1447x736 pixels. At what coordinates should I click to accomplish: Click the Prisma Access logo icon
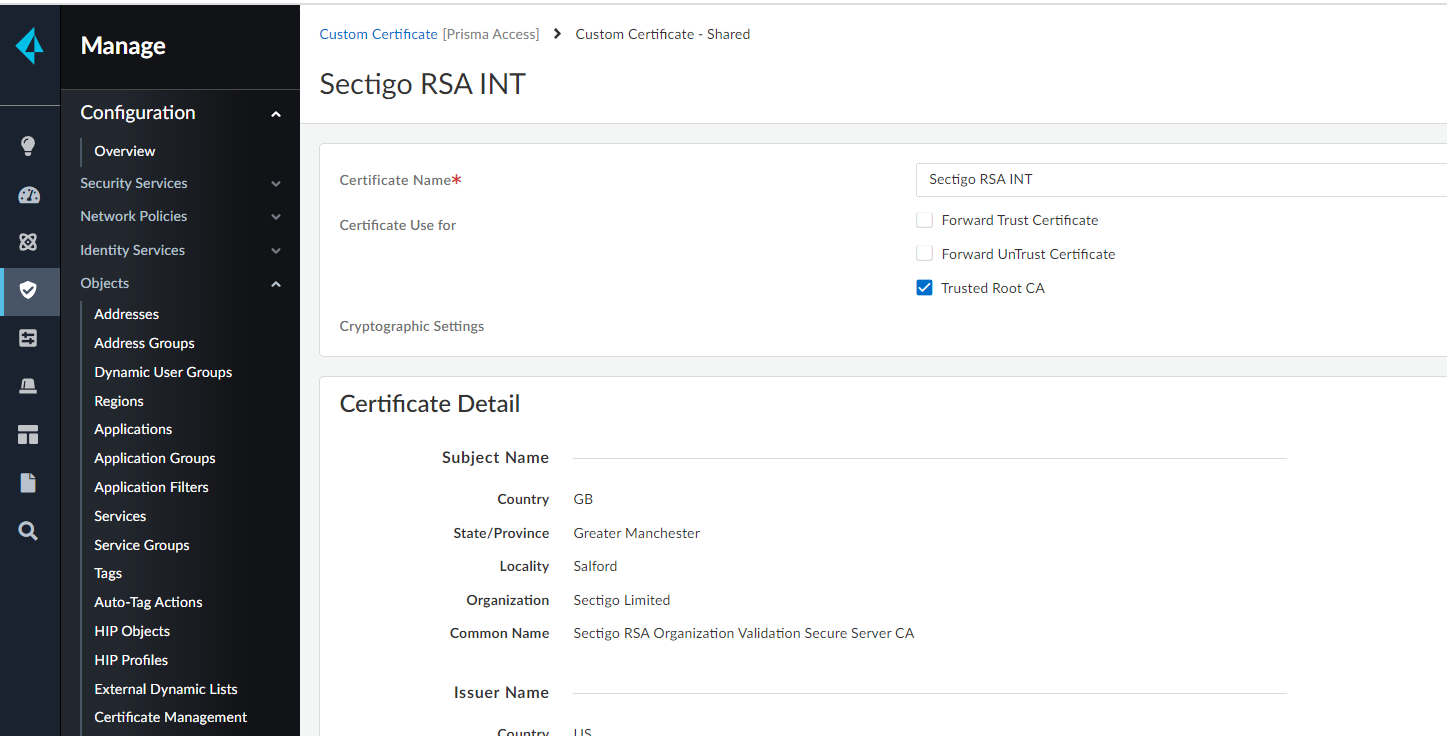click(29, 46)
